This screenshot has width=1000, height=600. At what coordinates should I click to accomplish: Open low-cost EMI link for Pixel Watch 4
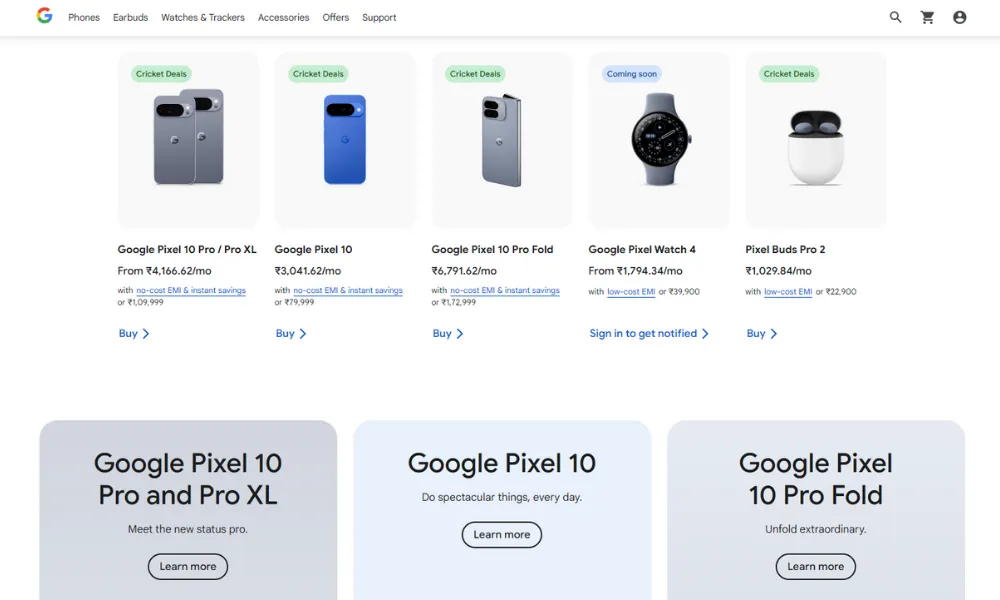[x=631, y=292]
